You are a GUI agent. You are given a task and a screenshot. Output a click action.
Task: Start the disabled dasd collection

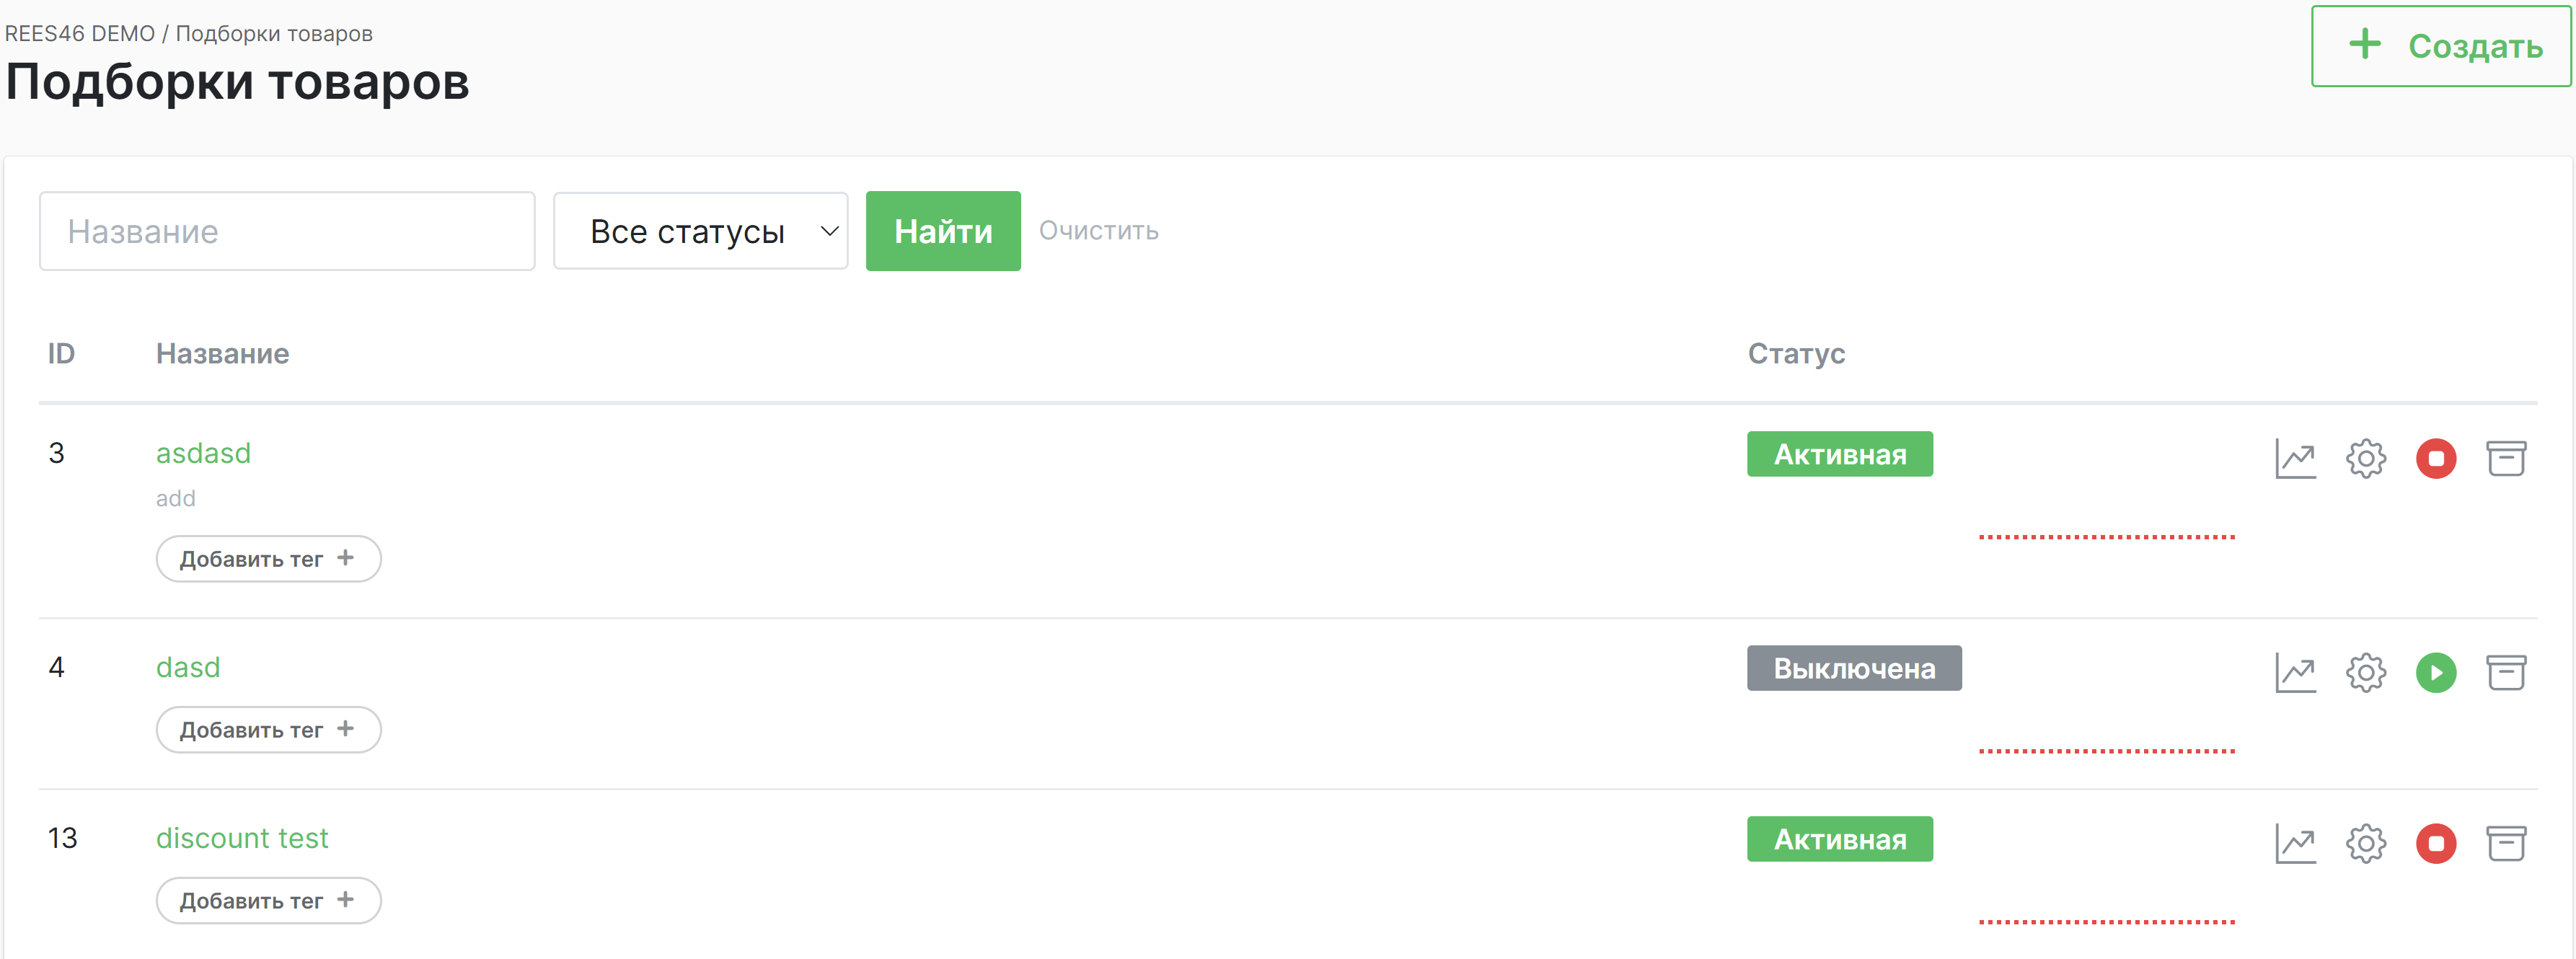2435,673
